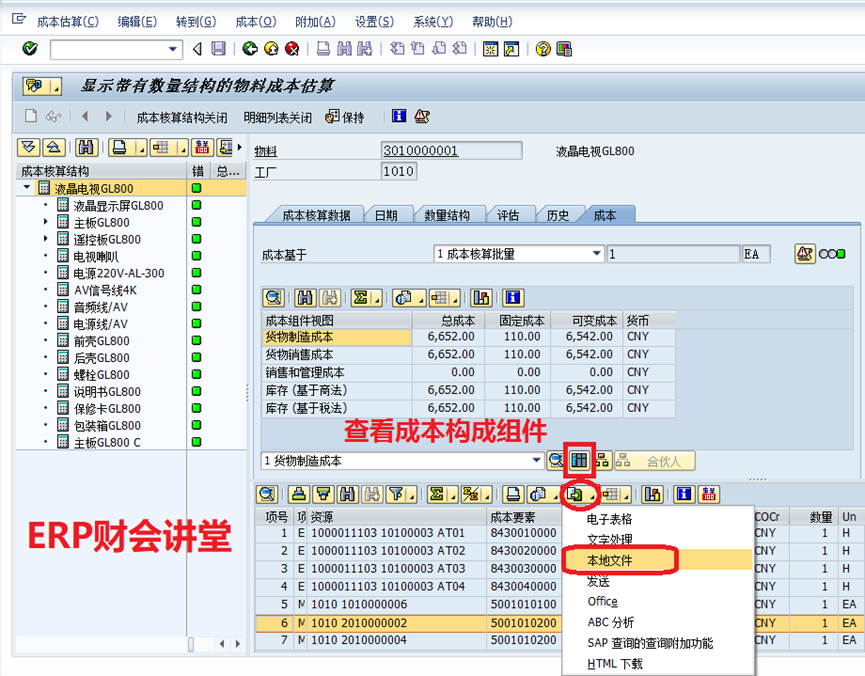Click the binoculars Find icon above structure tree
This screenshot has height=676, width=865.
[x=87, y=148]
